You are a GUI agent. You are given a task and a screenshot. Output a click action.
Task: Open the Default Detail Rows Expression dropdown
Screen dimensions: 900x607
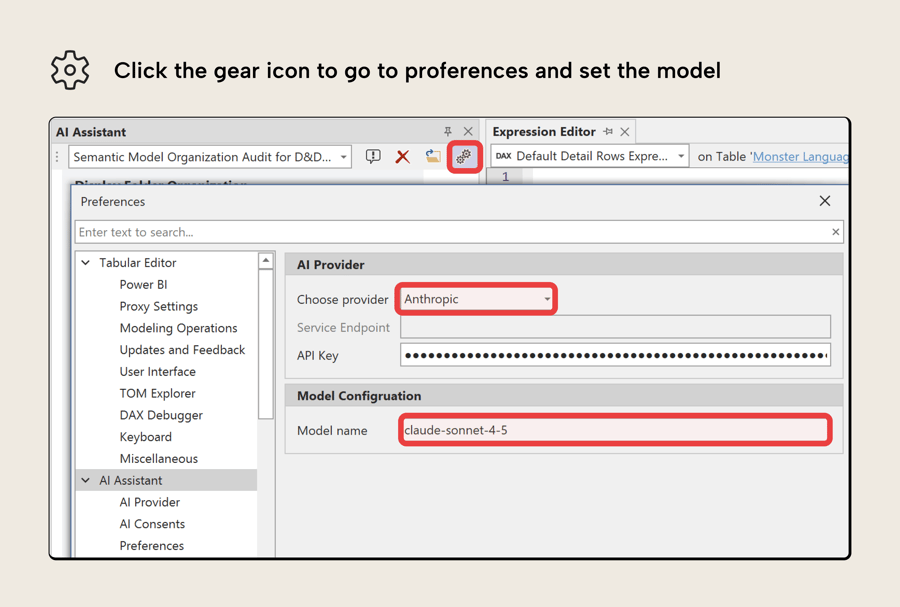click(x=680, y=157)
